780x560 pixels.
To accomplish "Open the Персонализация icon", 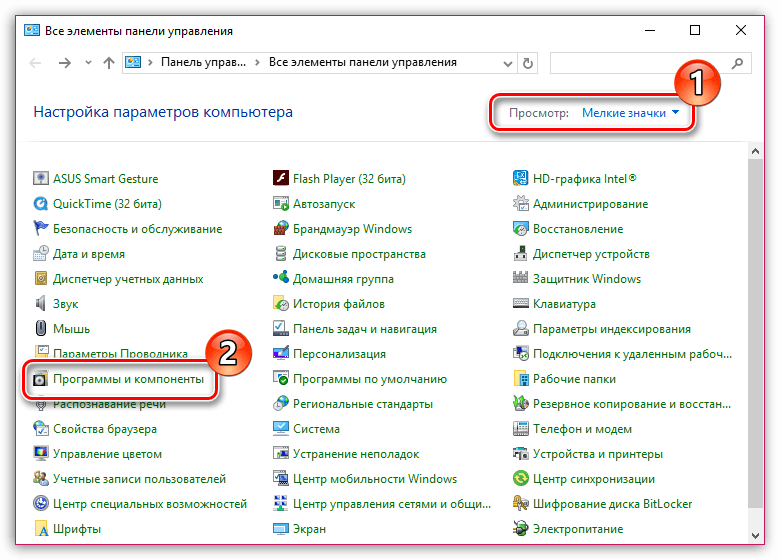I will pyautogui.click(x=281, y=353).
